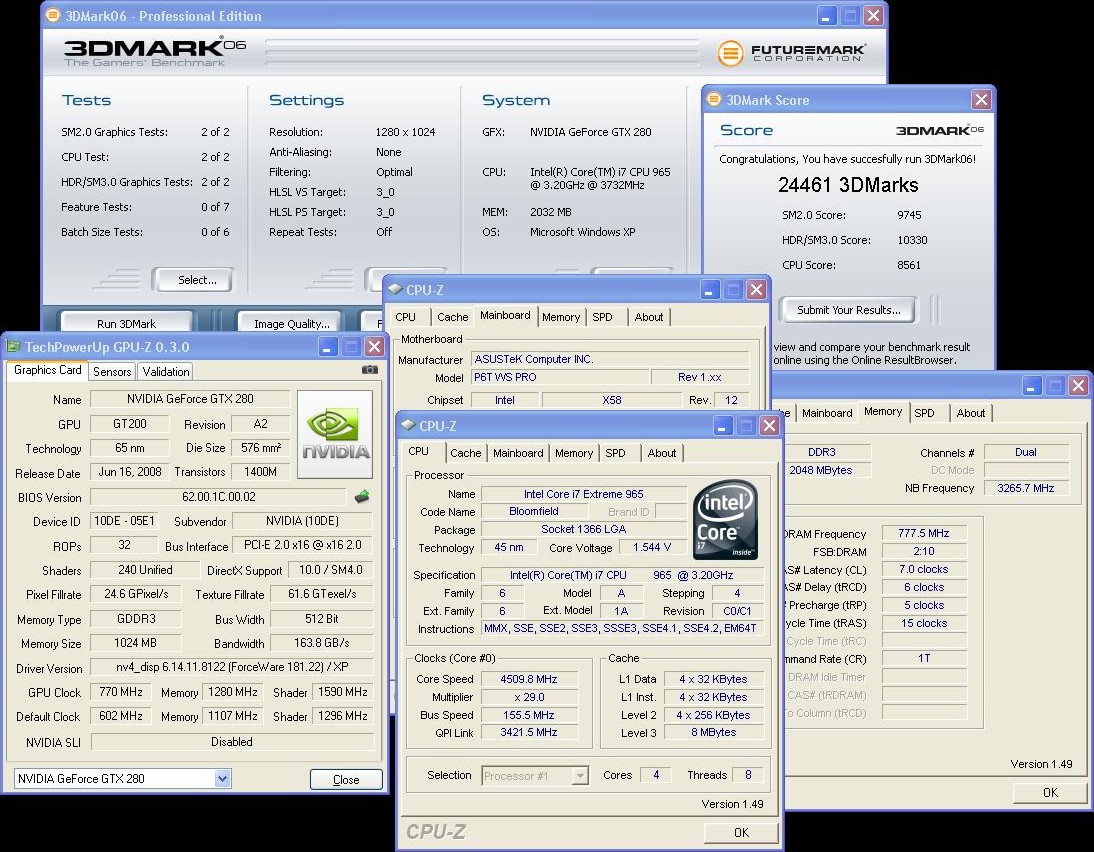The height and width of the screenshot is (852, 1094).
Task: Close the CPU-Z Memory window
Action: [1078, 384]
